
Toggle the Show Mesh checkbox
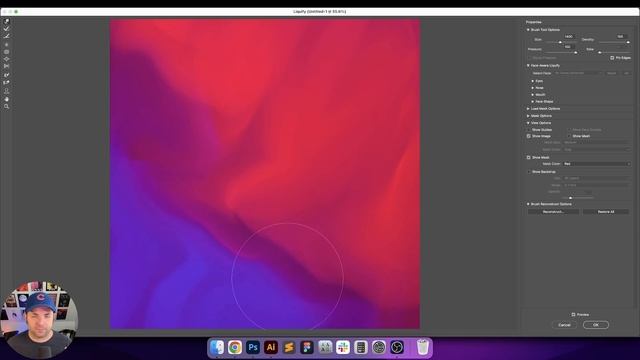pyautogui.click(x=569, y=136)
